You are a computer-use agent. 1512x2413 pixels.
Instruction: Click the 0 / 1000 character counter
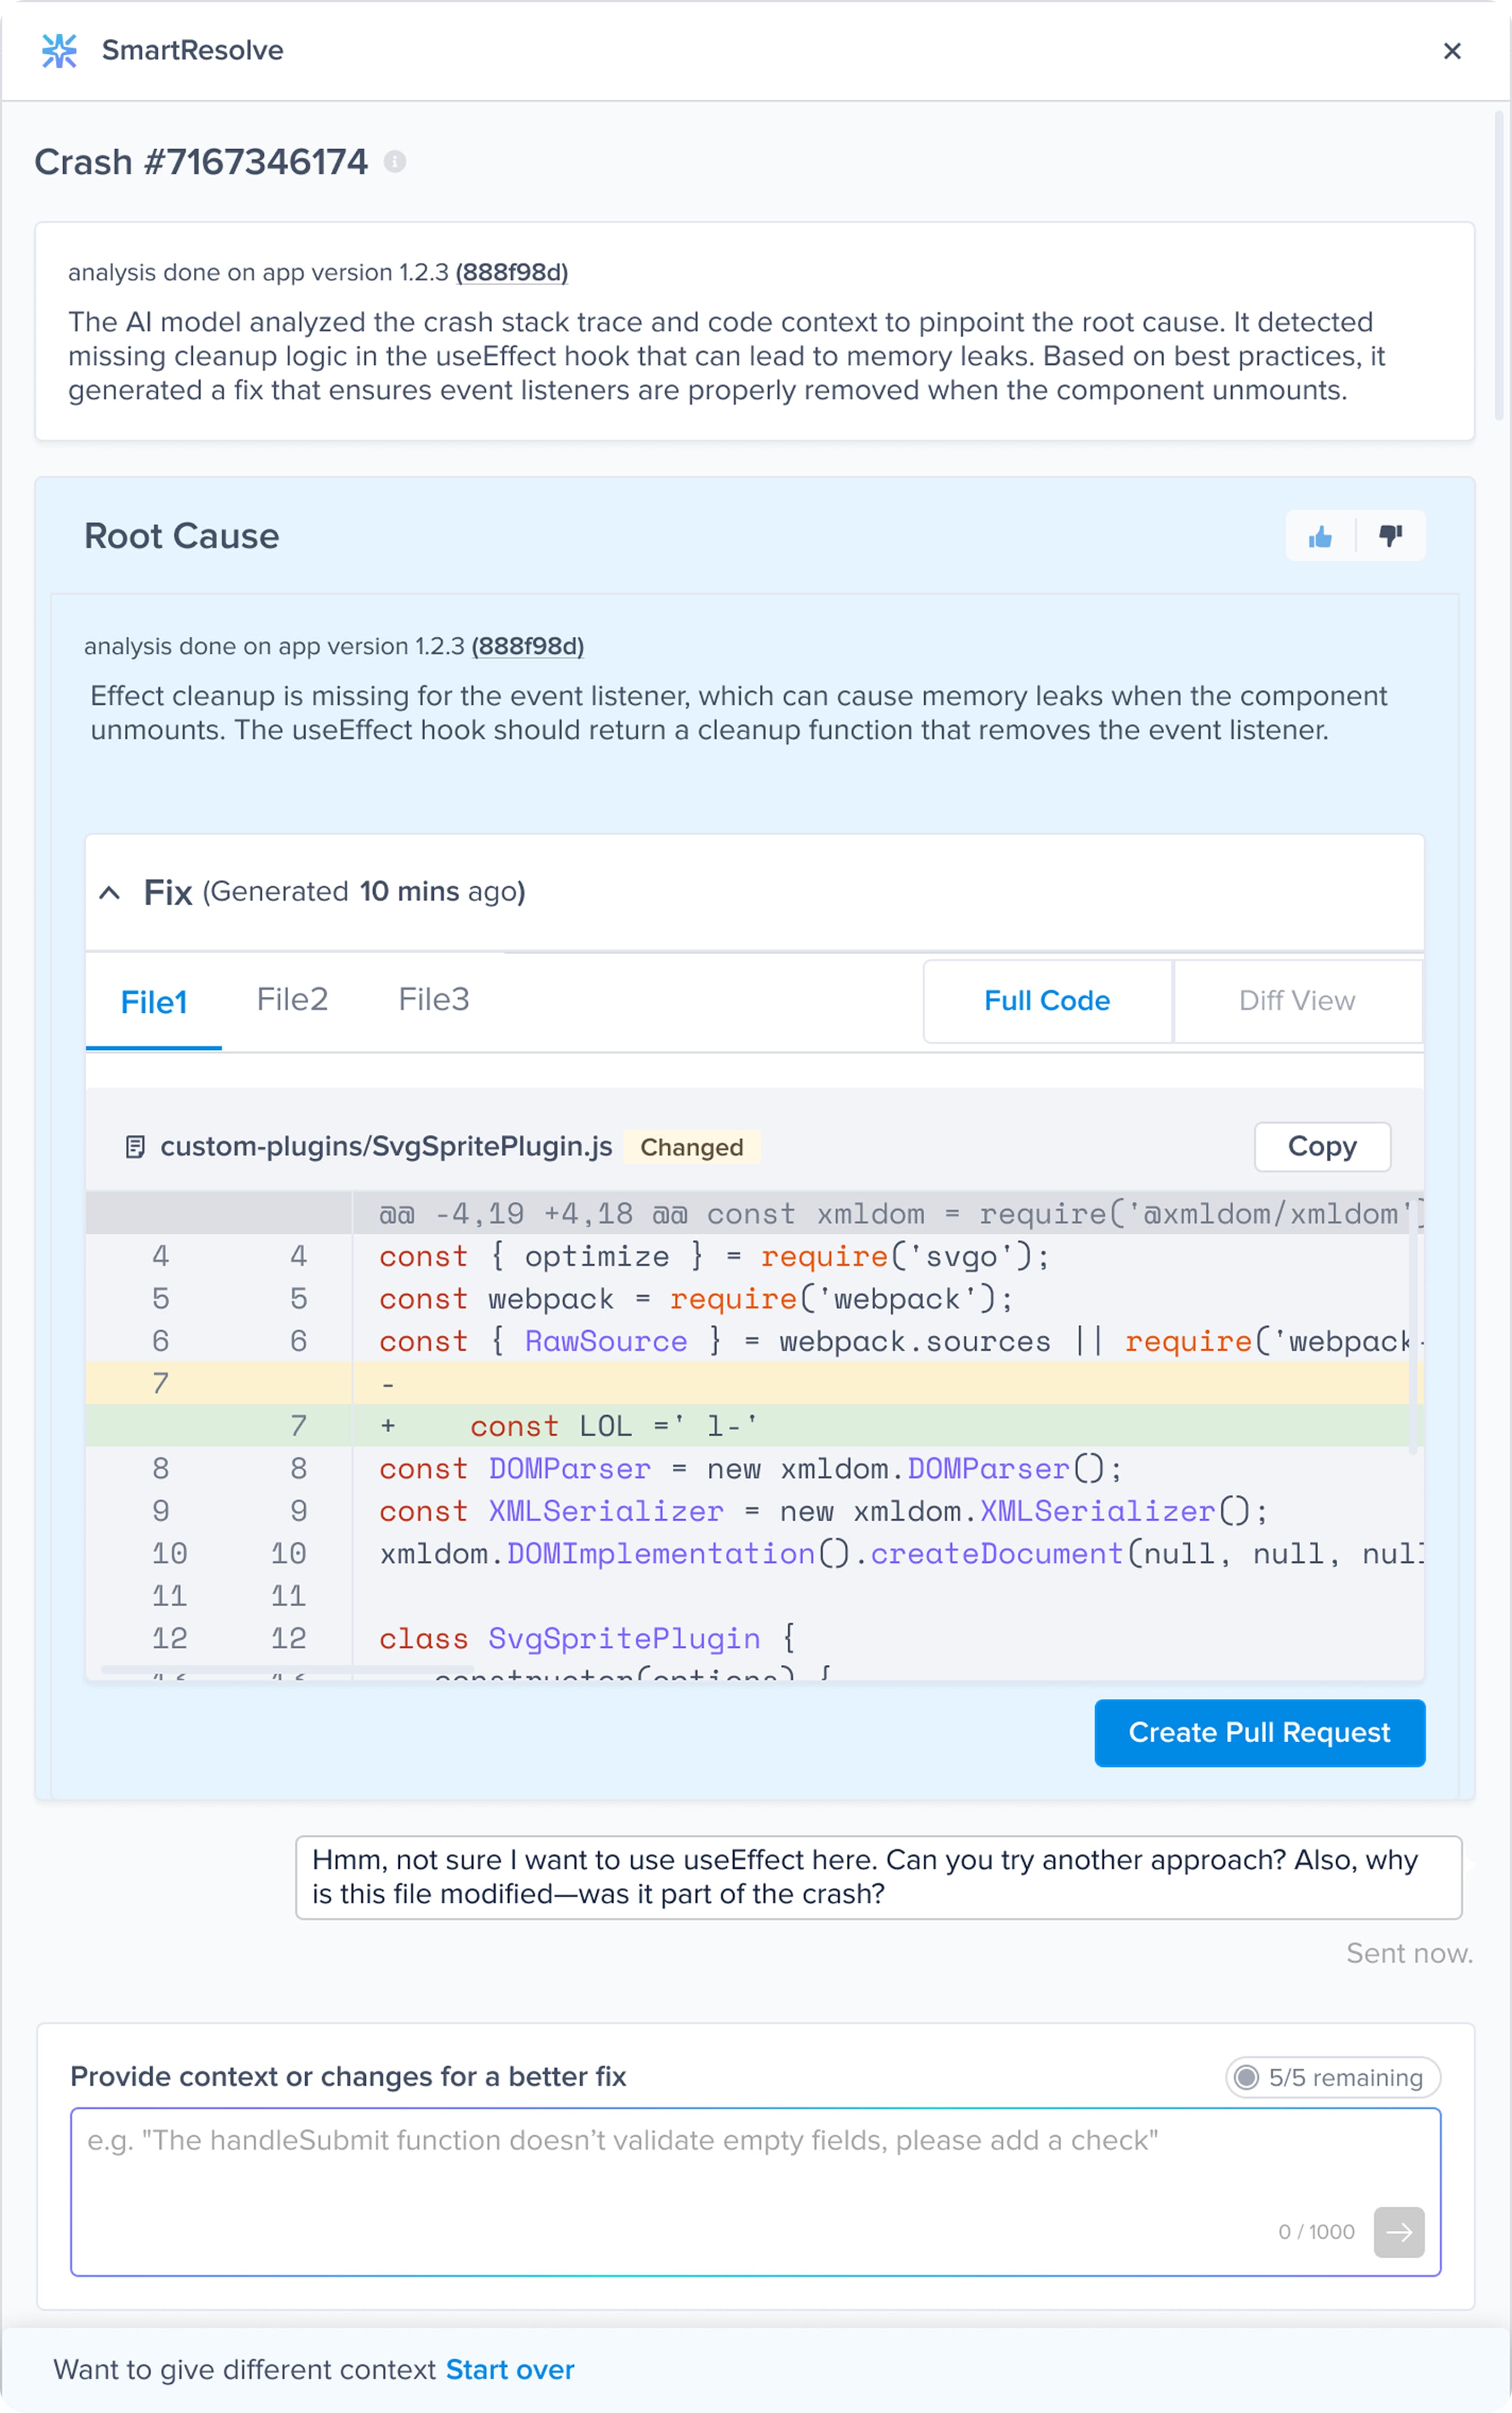[1316, 2232]
